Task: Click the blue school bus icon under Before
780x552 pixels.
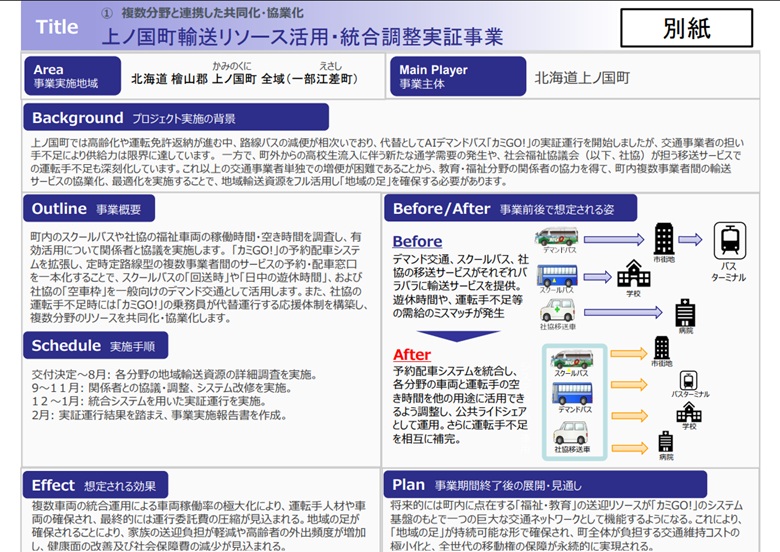Action: click(x=557, y=276)
